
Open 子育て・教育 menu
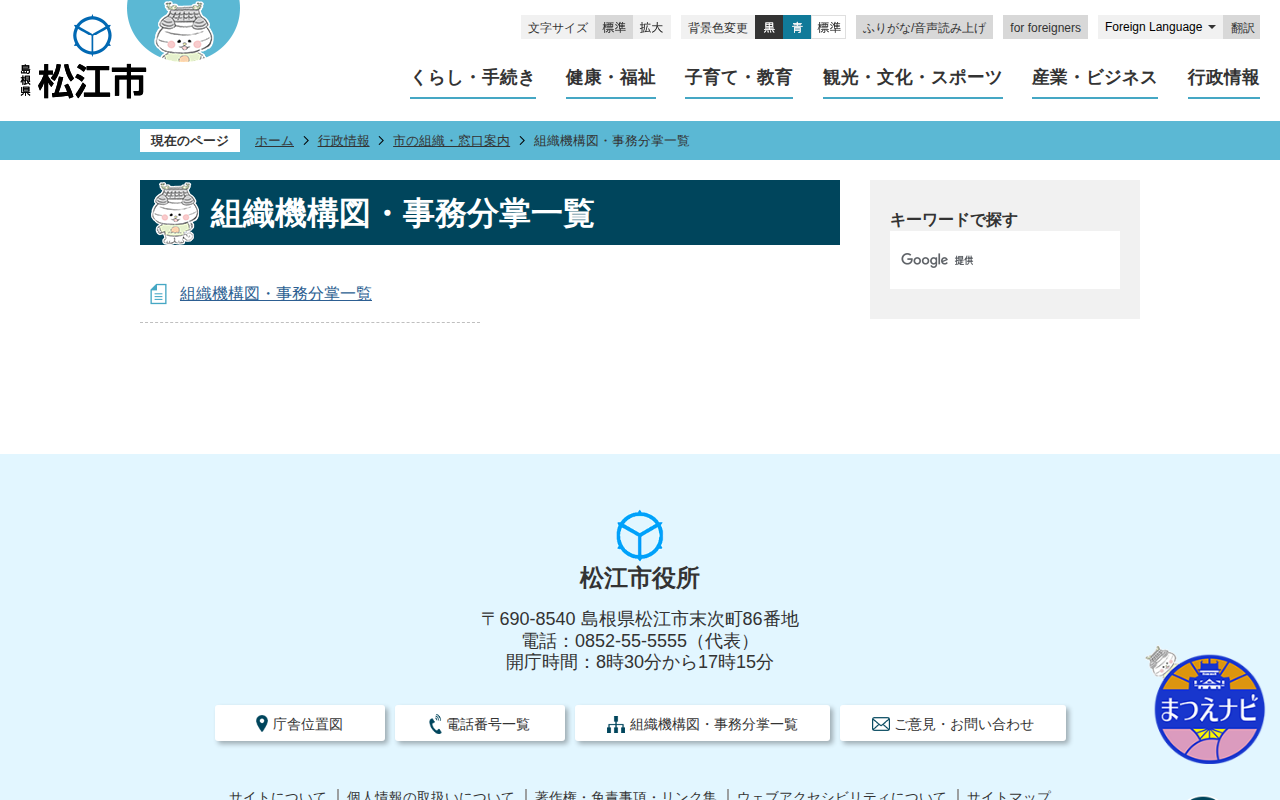[x=739, y=78]
